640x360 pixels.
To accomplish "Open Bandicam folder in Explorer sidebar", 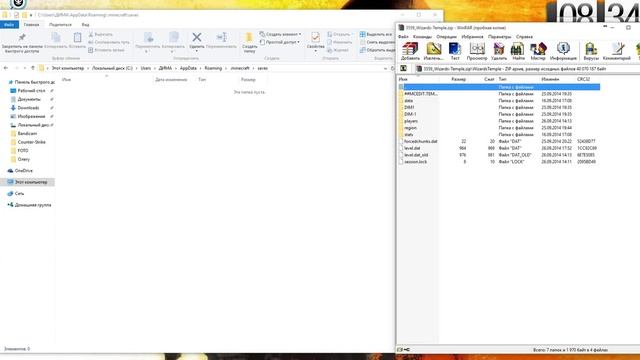I will point(27,133).
